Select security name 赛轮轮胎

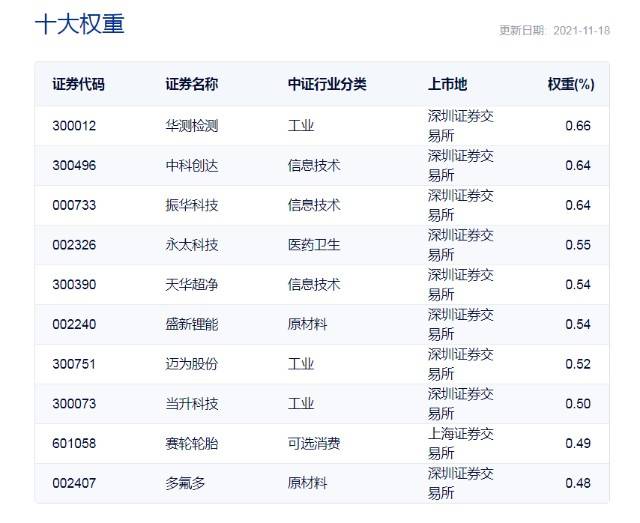point(191,443)
